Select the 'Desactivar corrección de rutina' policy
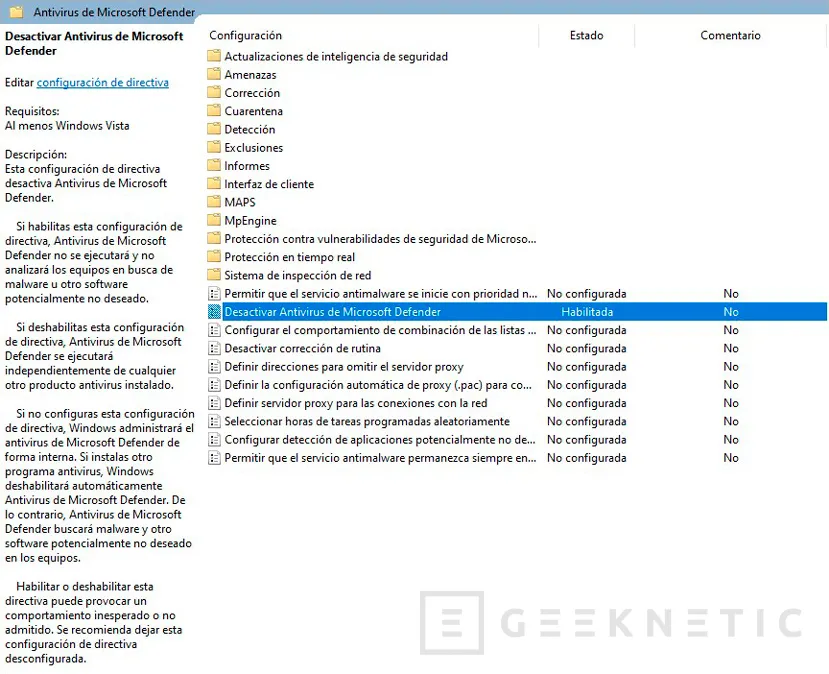This screenshot has height=674, width=829. tap(302, 348)
